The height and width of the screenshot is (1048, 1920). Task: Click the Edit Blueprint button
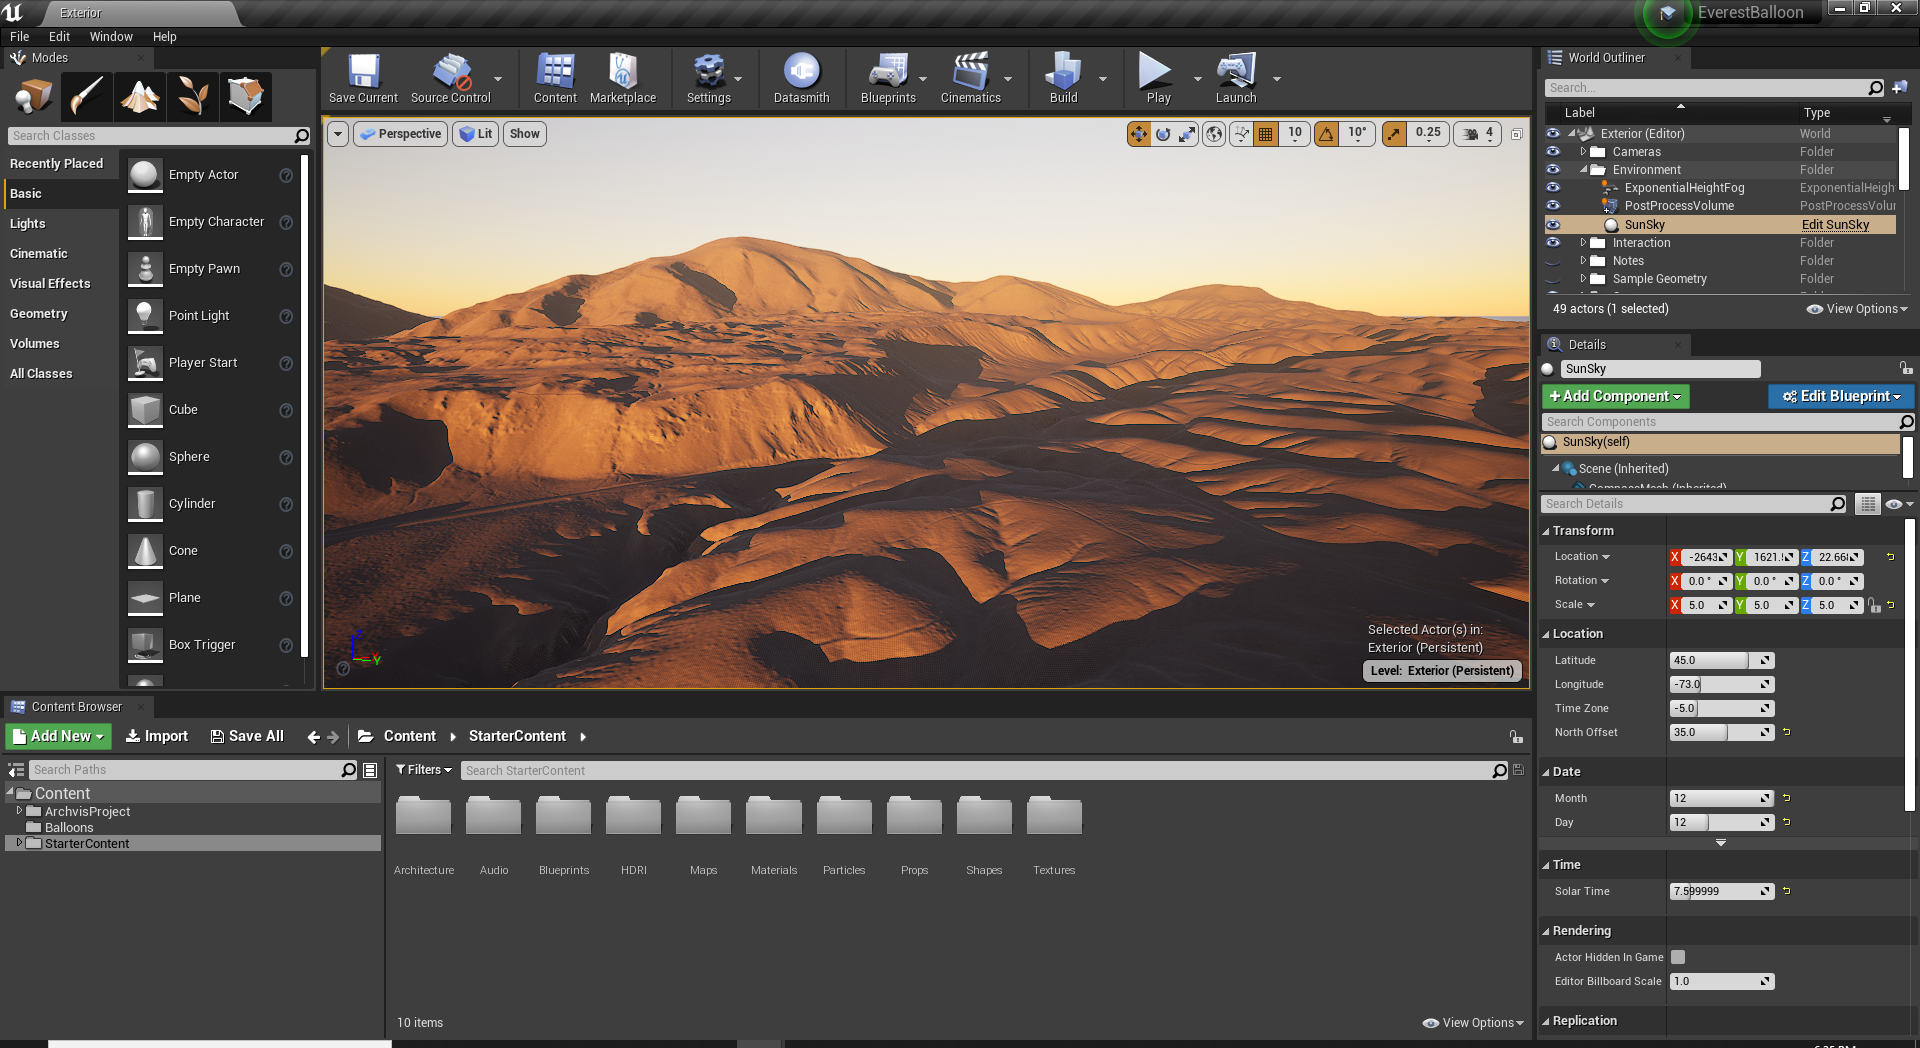pyautogui.click(x=1841, y=397)
